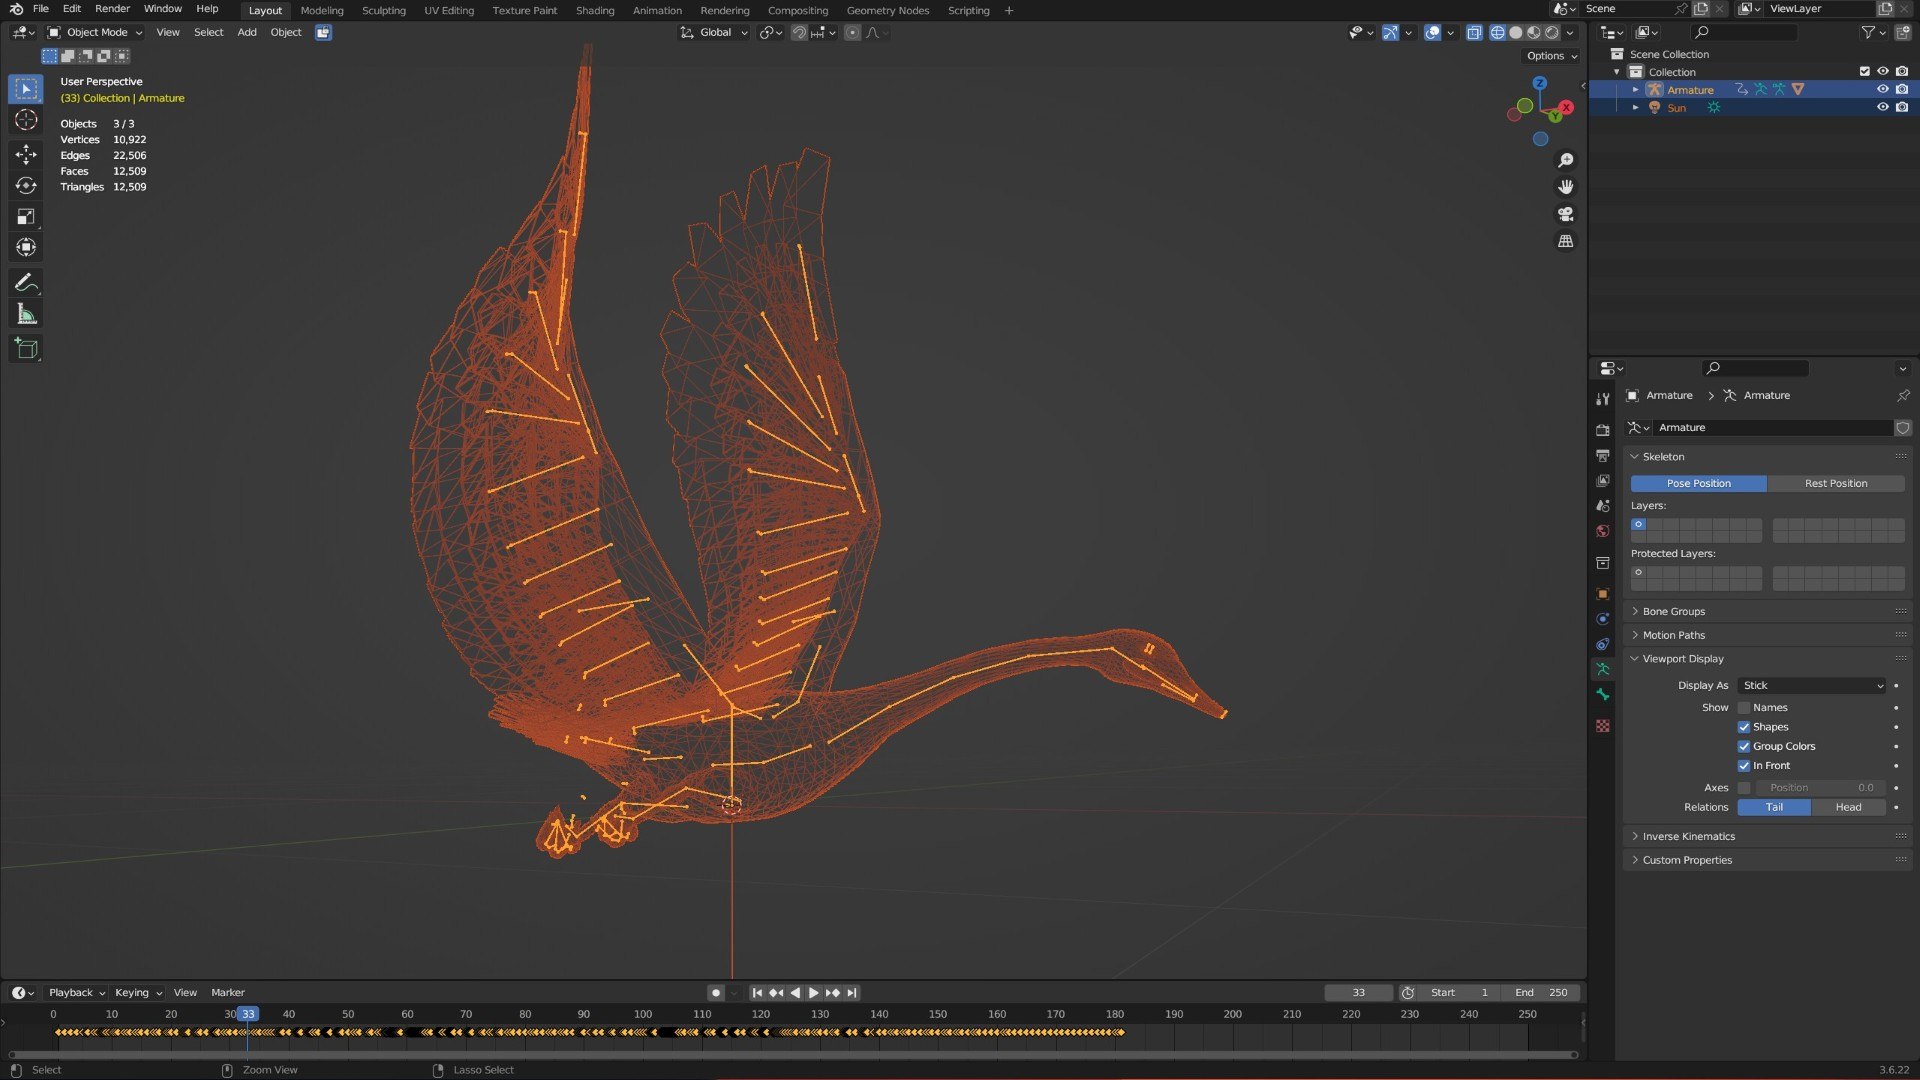
Task: Click the End frame field 250
Action: point(1540,993)
